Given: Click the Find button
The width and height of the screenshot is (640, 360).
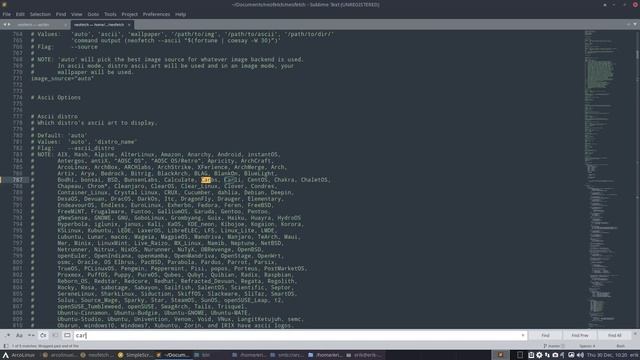Looking at the screenshot, I should (x=545, y=335).
